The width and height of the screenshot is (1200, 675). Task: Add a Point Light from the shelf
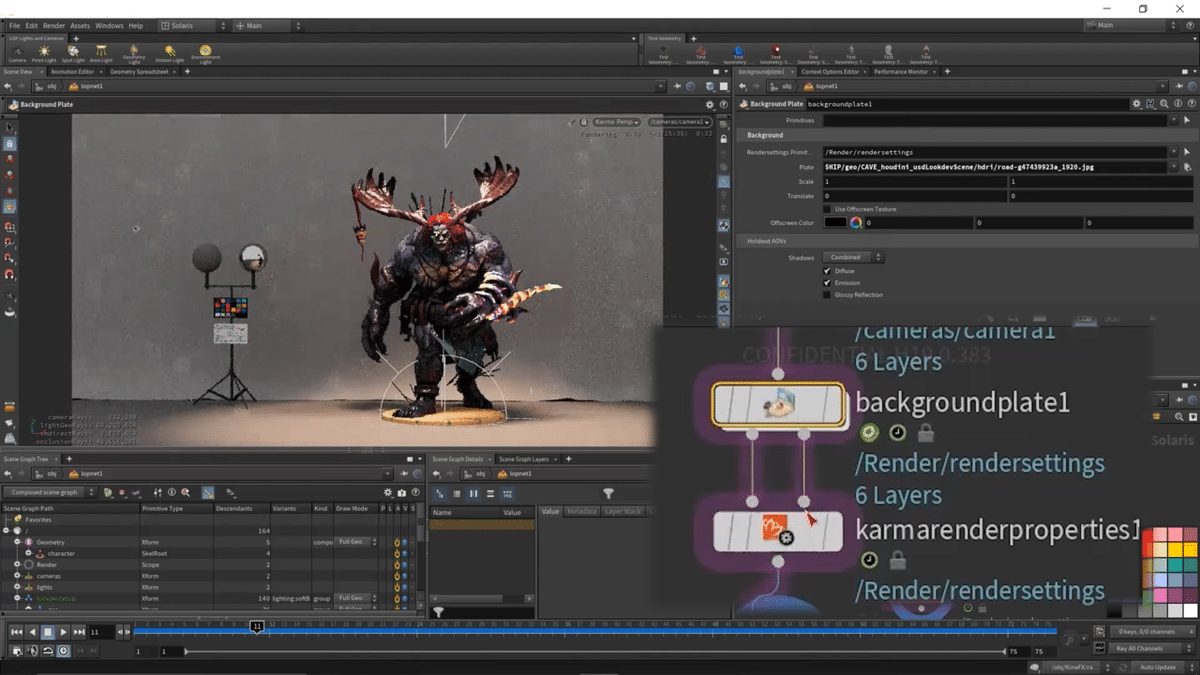44,53
